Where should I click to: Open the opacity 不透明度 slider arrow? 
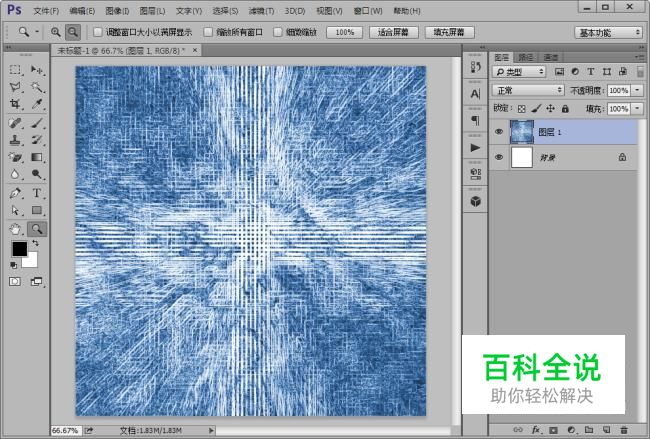click(637, 90)
